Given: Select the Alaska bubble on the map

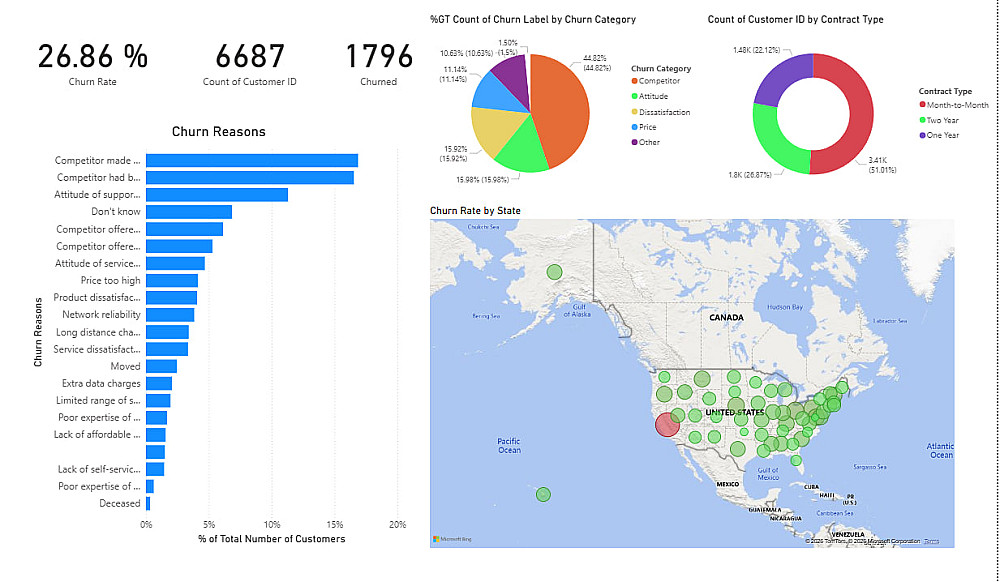Looking at the screenshot, I should 554,272.
